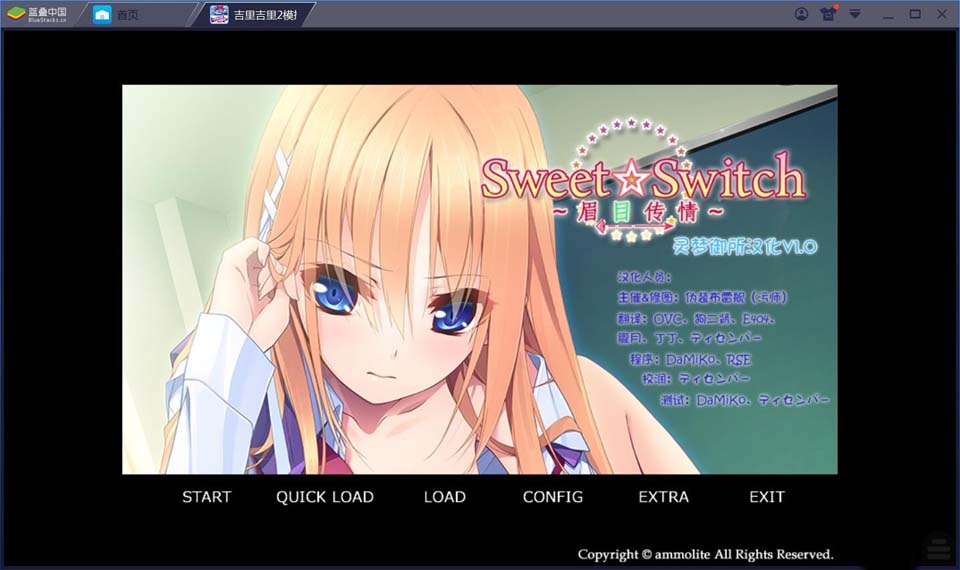Click the home icon in 首页 tab
The height and width of the screenshot is (570, 960).
point(102,14)
